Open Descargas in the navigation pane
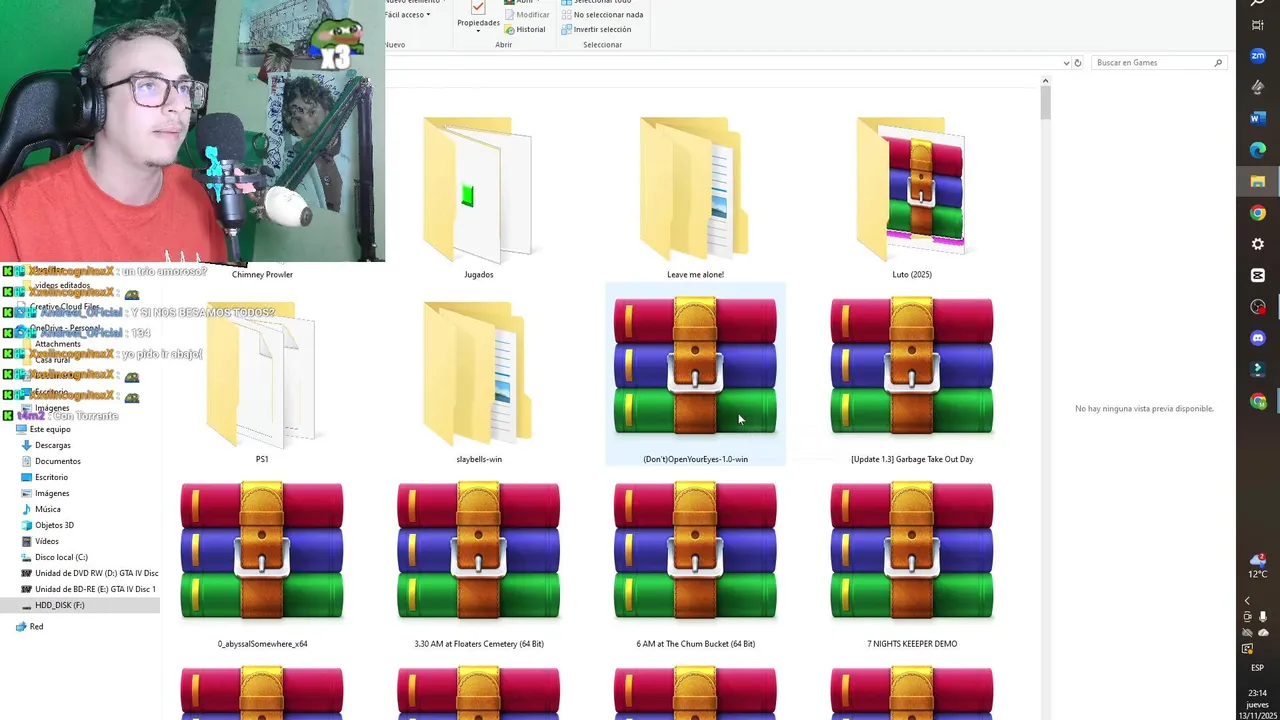 [x=52, y=445]
